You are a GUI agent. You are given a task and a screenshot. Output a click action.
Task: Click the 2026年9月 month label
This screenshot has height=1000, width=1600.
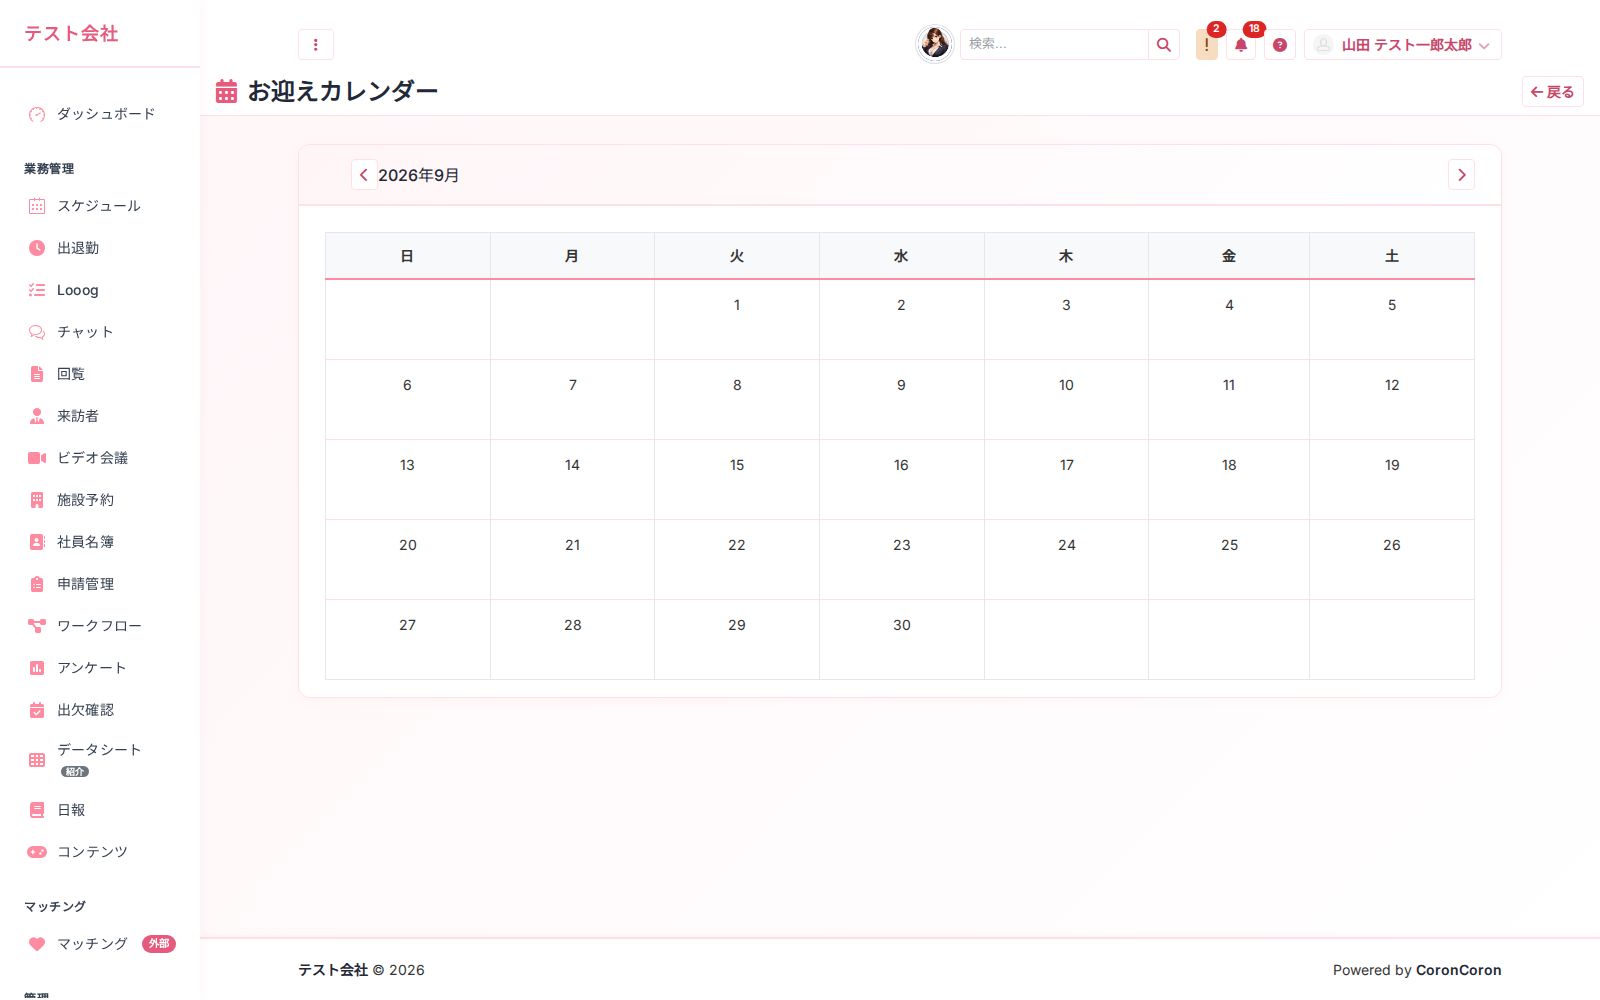click(419, 175)
